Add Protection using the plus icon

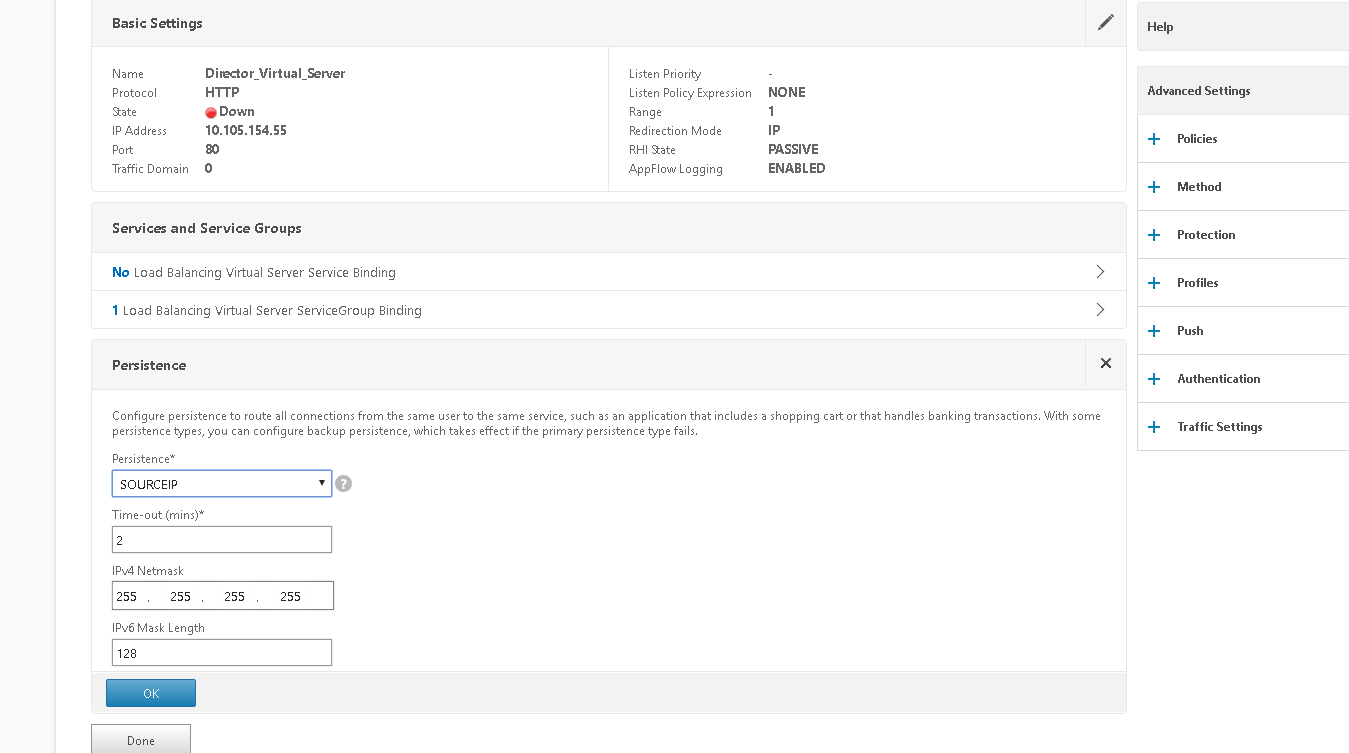tap(1154, 235)
